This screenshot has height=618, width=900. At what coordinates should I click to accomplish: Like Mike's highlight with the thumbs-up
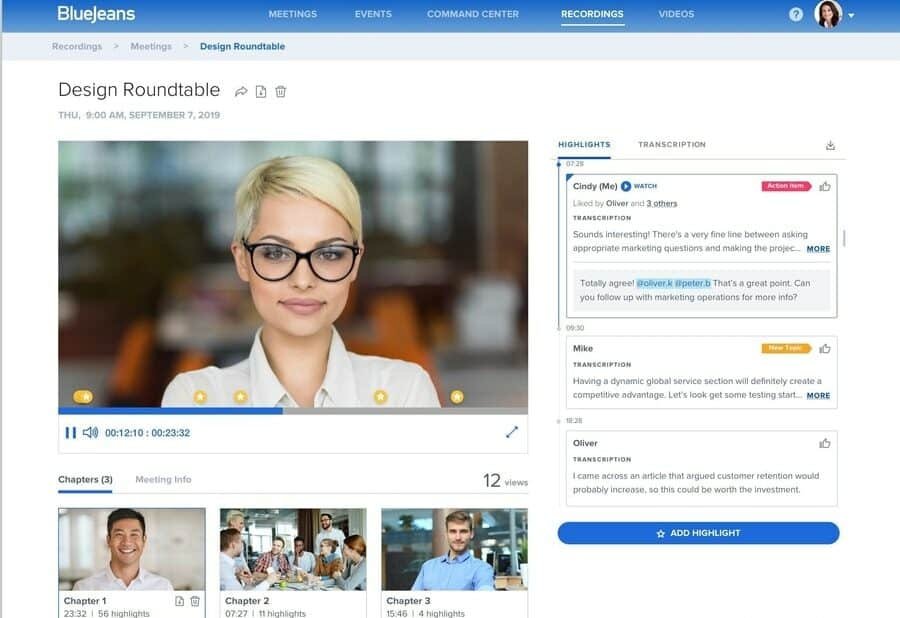[825, 349]
